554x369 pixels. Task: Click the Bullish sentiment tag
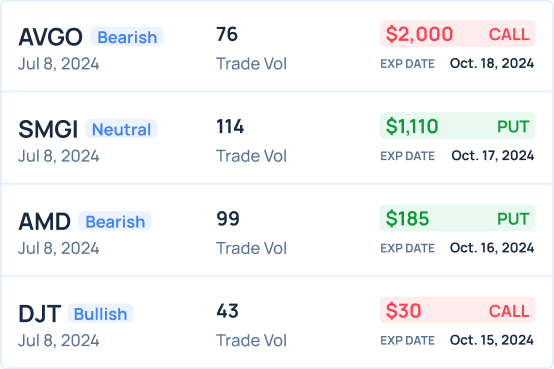pyautogui.click(x=100, y=314)
